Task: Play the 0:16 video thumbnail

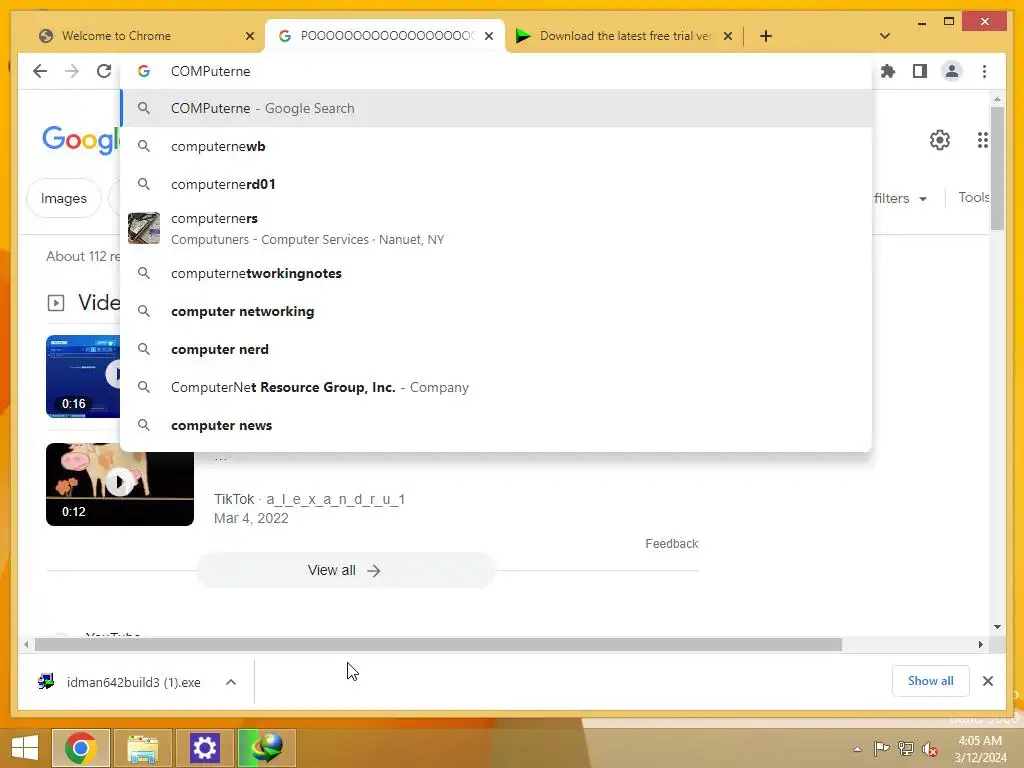Action: 83,376
